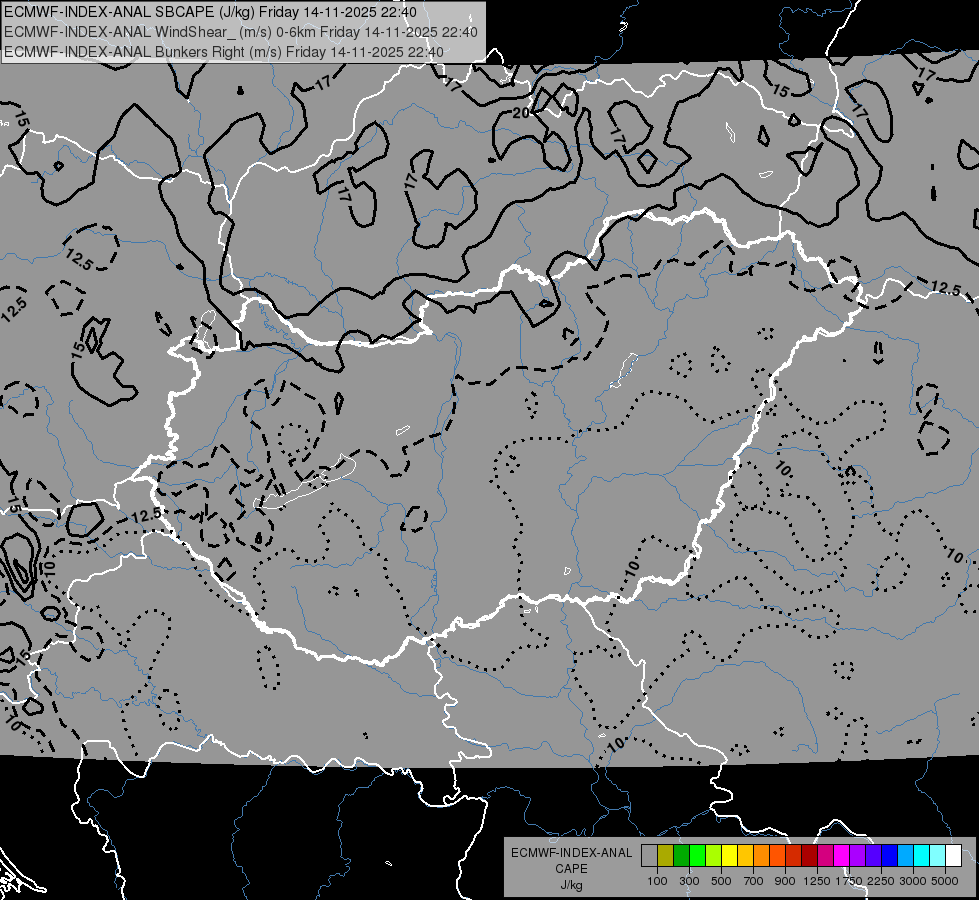Click the pure blue legend swatch

pyautogui.click(x=889, y=855)
